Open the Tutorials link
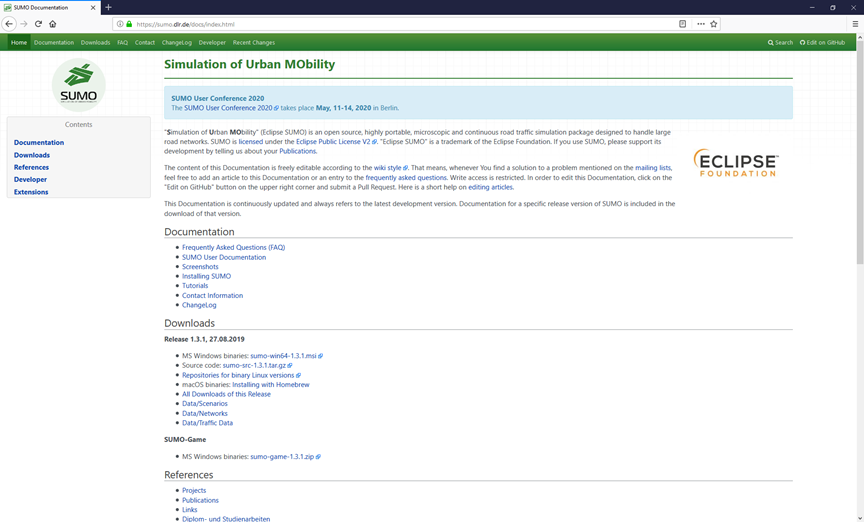 pos(195,286)
